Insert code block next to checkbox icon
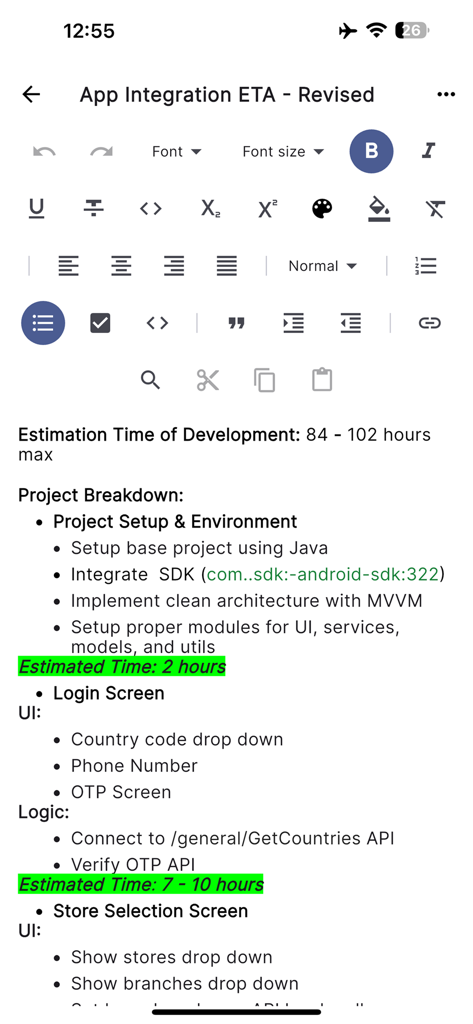This screenshot has height=1024, width=473. (157, 323)
